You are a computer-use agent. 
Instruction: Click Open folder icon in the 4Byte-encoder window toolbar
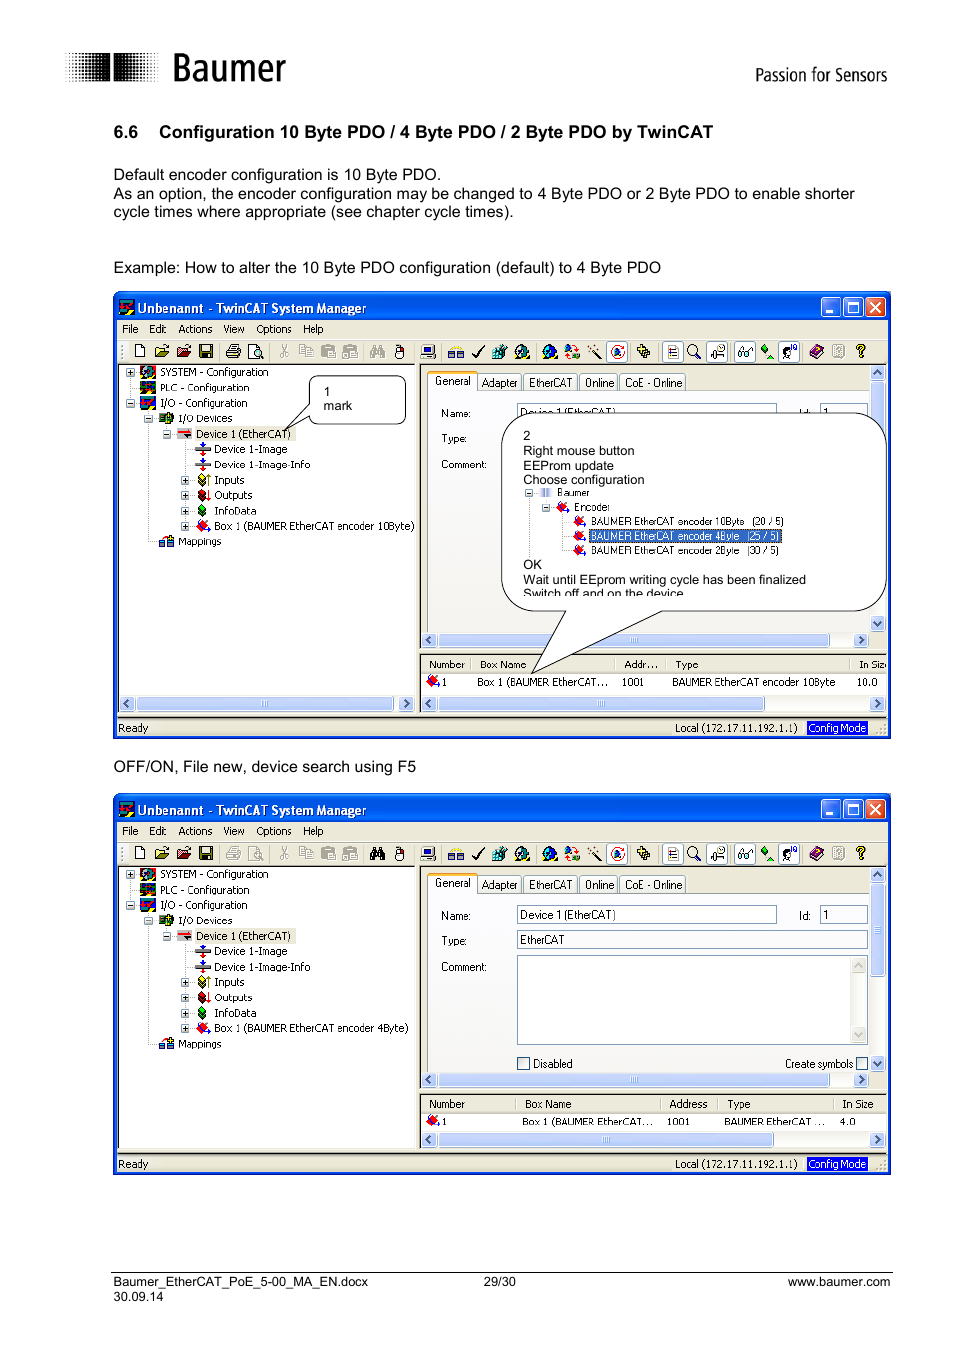(162, 853)
